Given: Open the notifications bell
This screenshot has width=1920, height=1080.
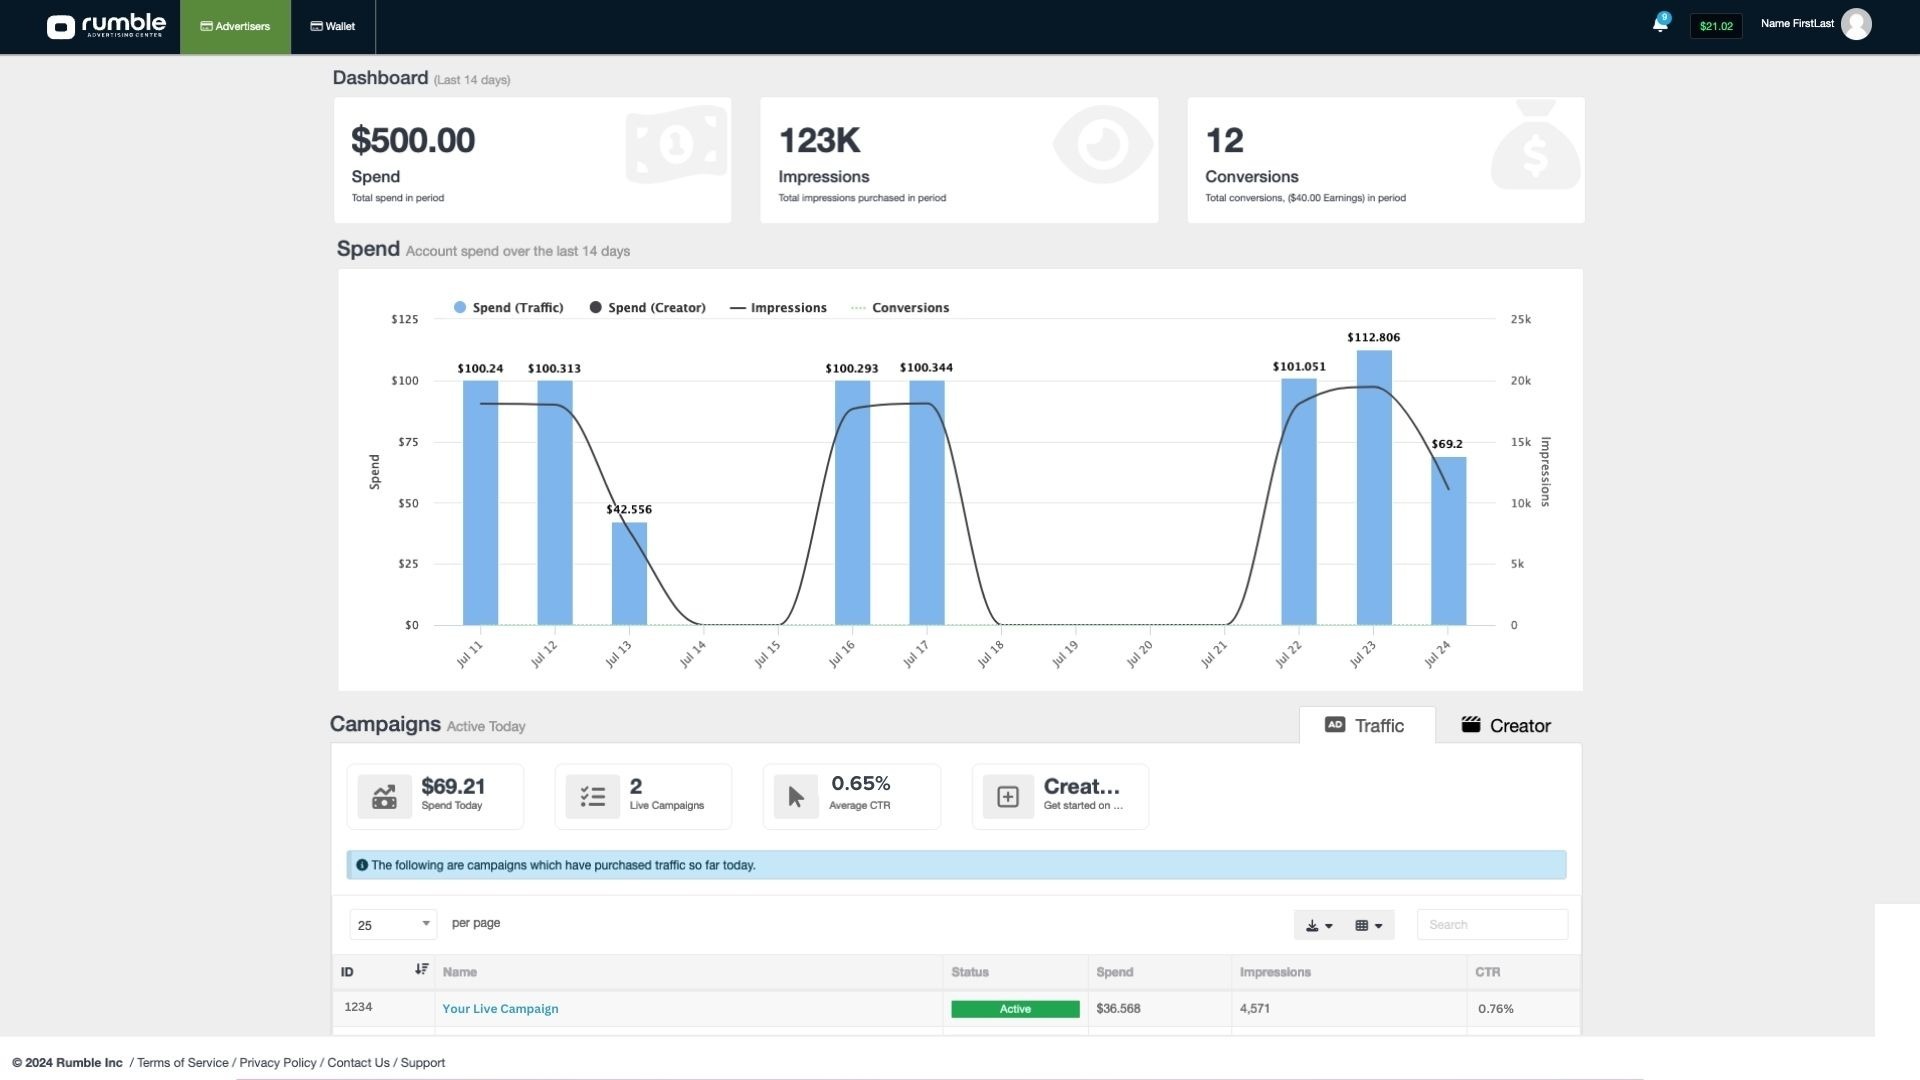Looking at the screenshot, I should pos(1659,25).
